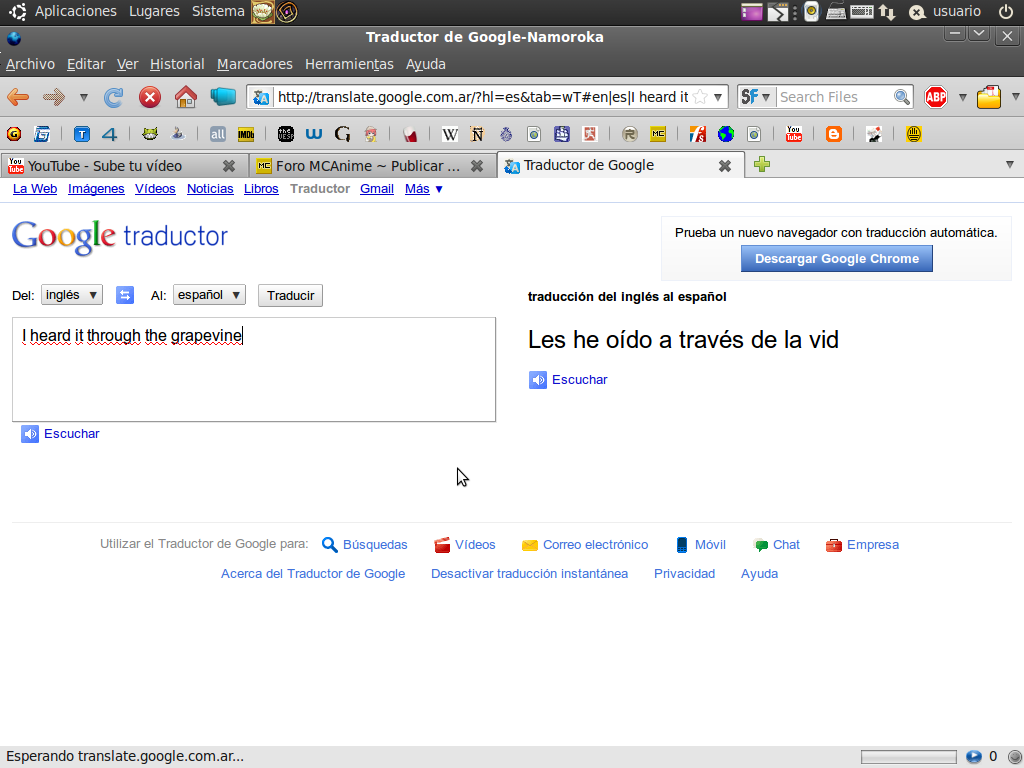Open the list all tabs dropdown
This screenshot has height=768, width=1024.
[x=1010, y=165]
